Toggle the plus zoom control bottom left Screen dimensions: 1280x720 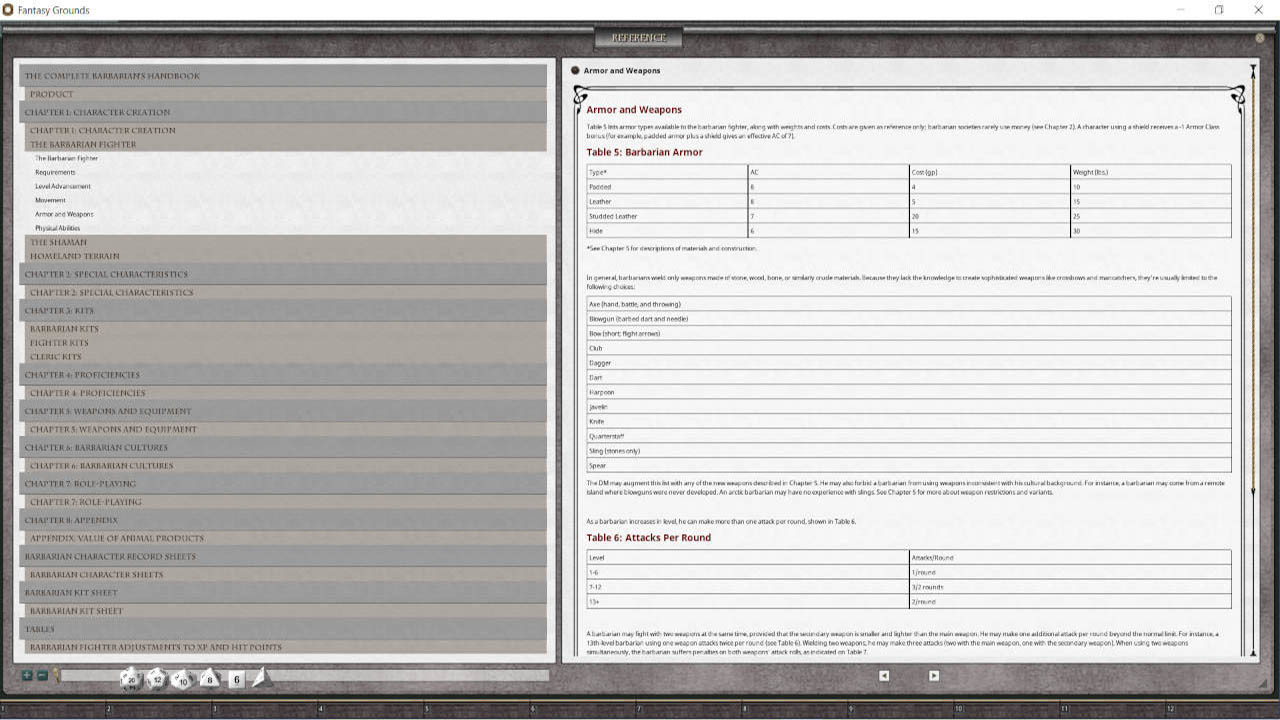pyautogui.click(x=26, y=675)
